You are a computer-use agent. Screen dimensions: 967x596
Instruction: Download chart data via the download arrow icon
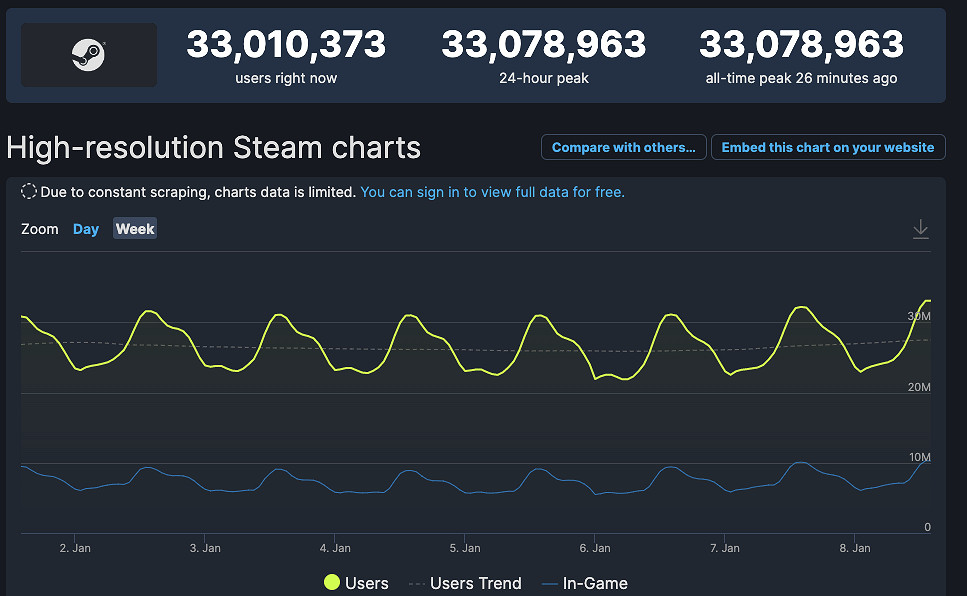coord(920,228)
